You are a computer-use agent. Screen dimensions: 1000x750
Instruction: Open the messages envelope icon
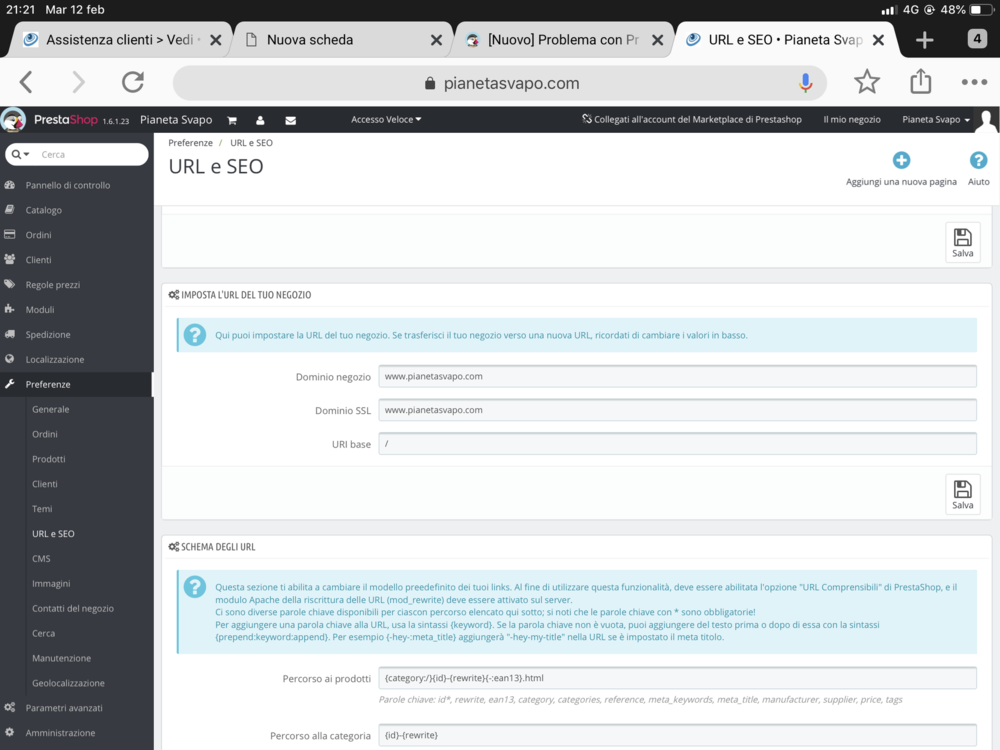[x=290, y=121]
